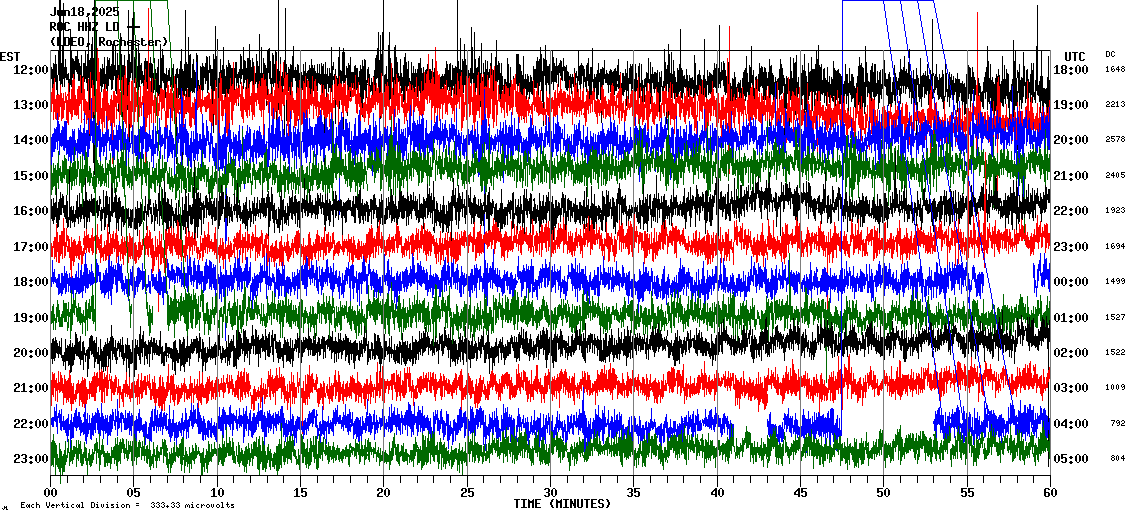This screenshot has width=1130, height=519.
Task: Click the 30 minute tick label
Action: (550, 492)
